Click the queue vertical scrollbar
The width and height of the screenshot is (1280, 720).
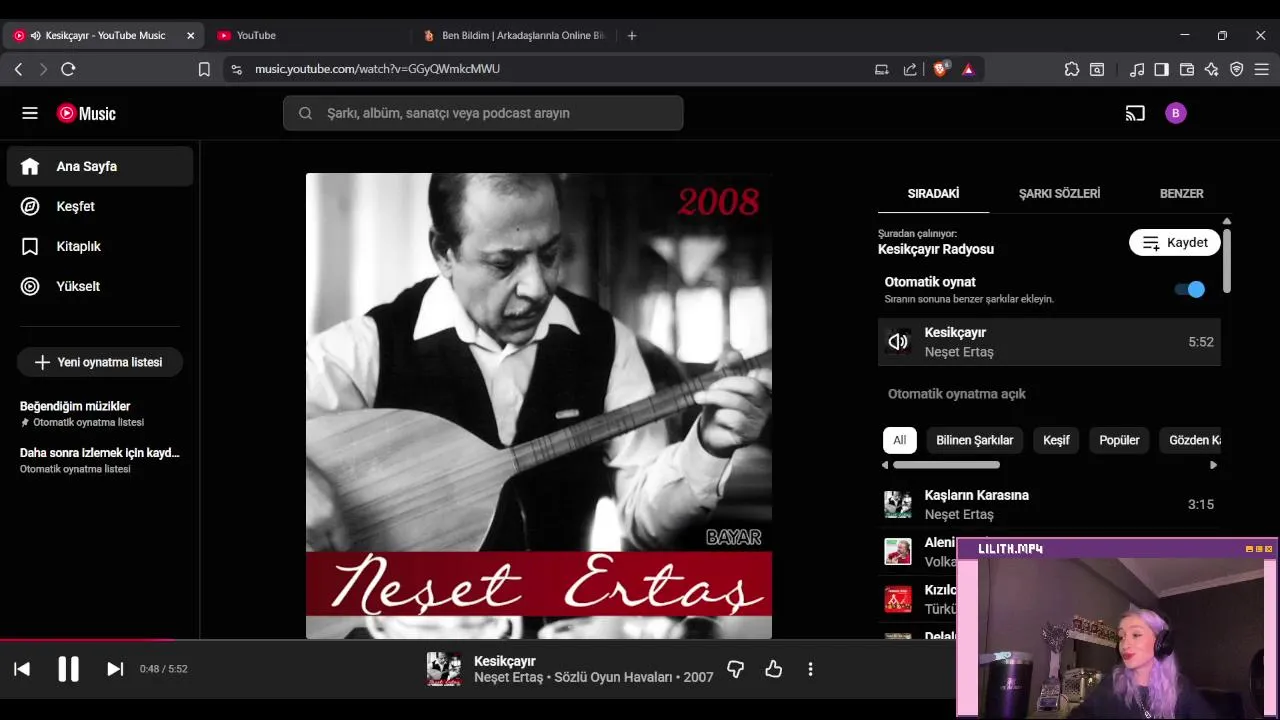coord(1226,260)
